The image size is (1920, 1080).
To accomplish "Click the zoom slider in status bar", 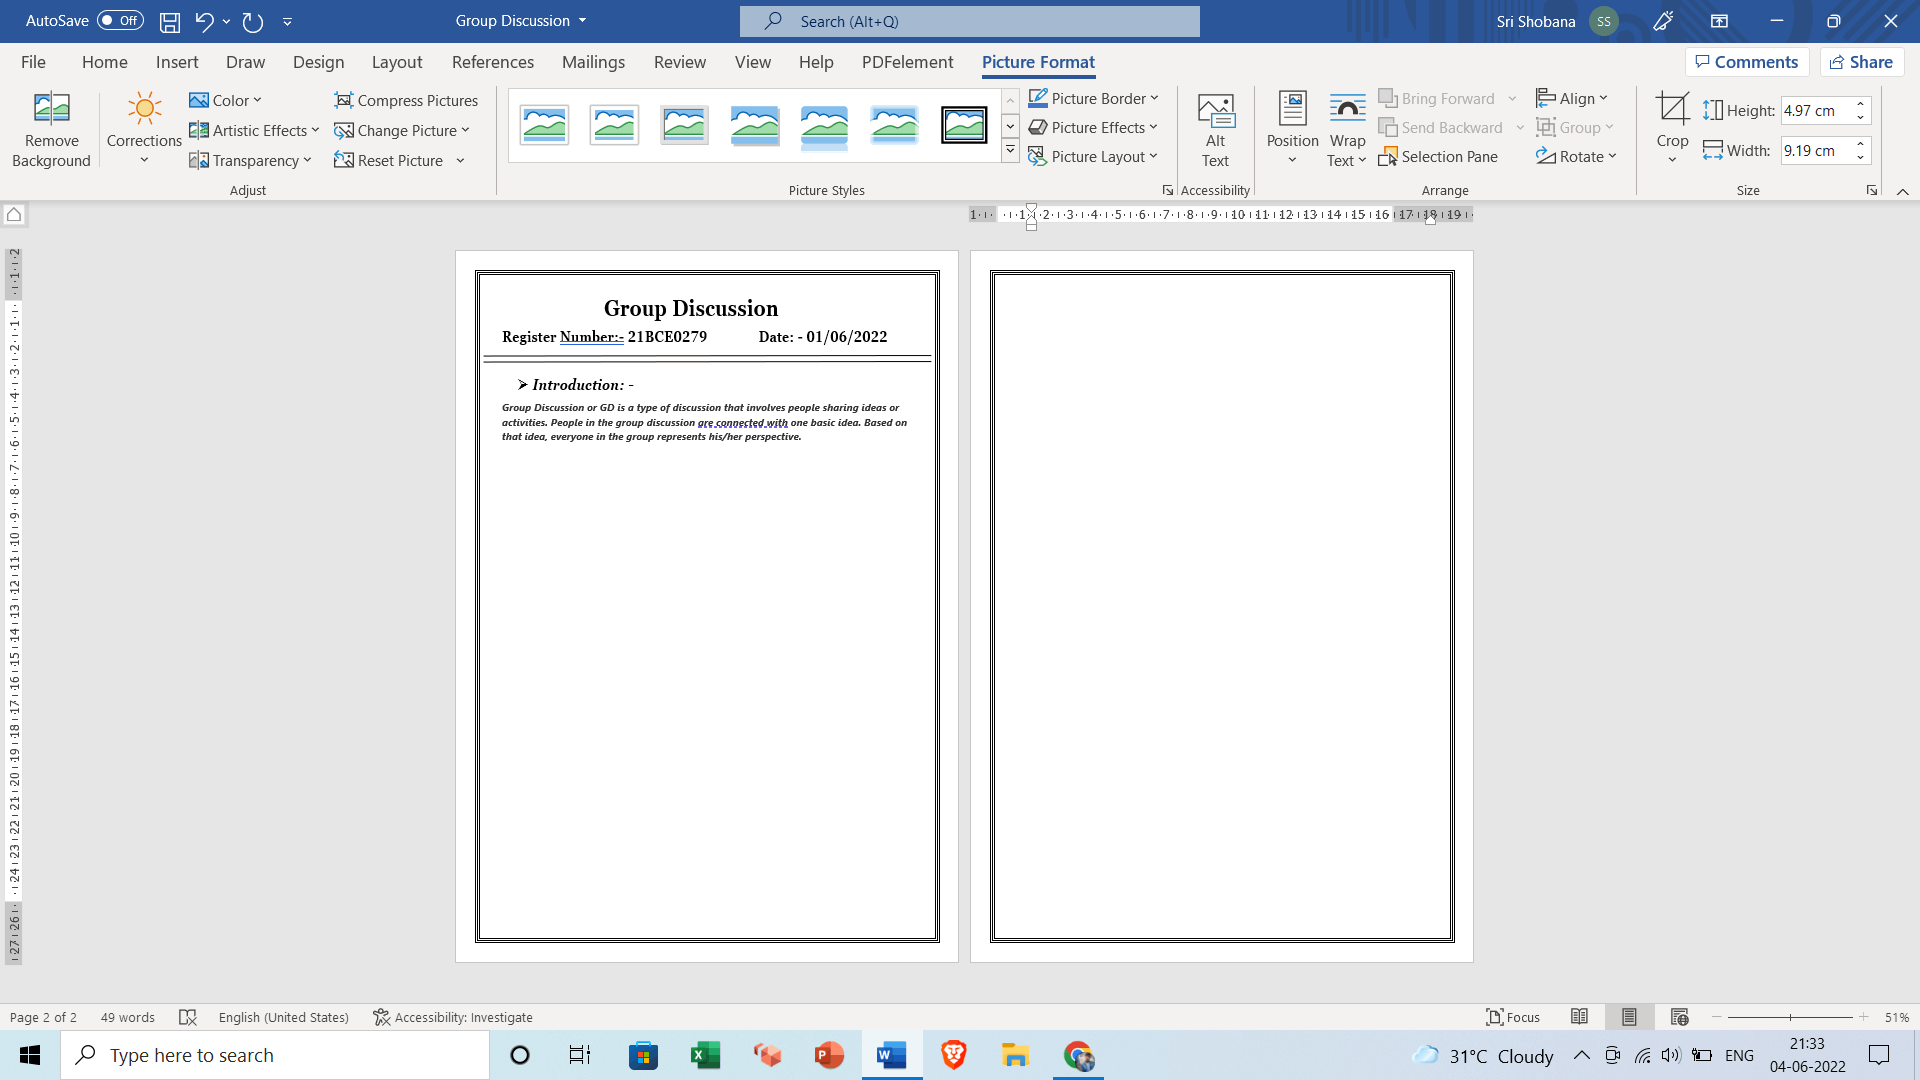I will [x=1790, y=1017].
